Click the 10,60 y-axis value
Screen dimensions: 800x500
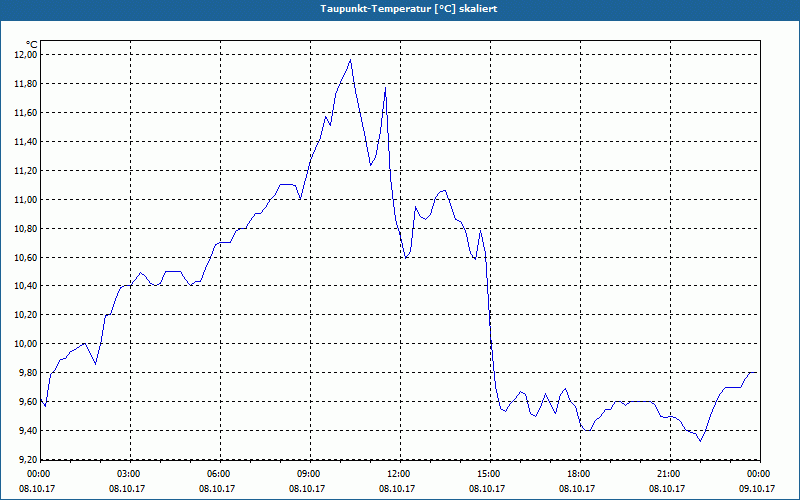[26, 257]
